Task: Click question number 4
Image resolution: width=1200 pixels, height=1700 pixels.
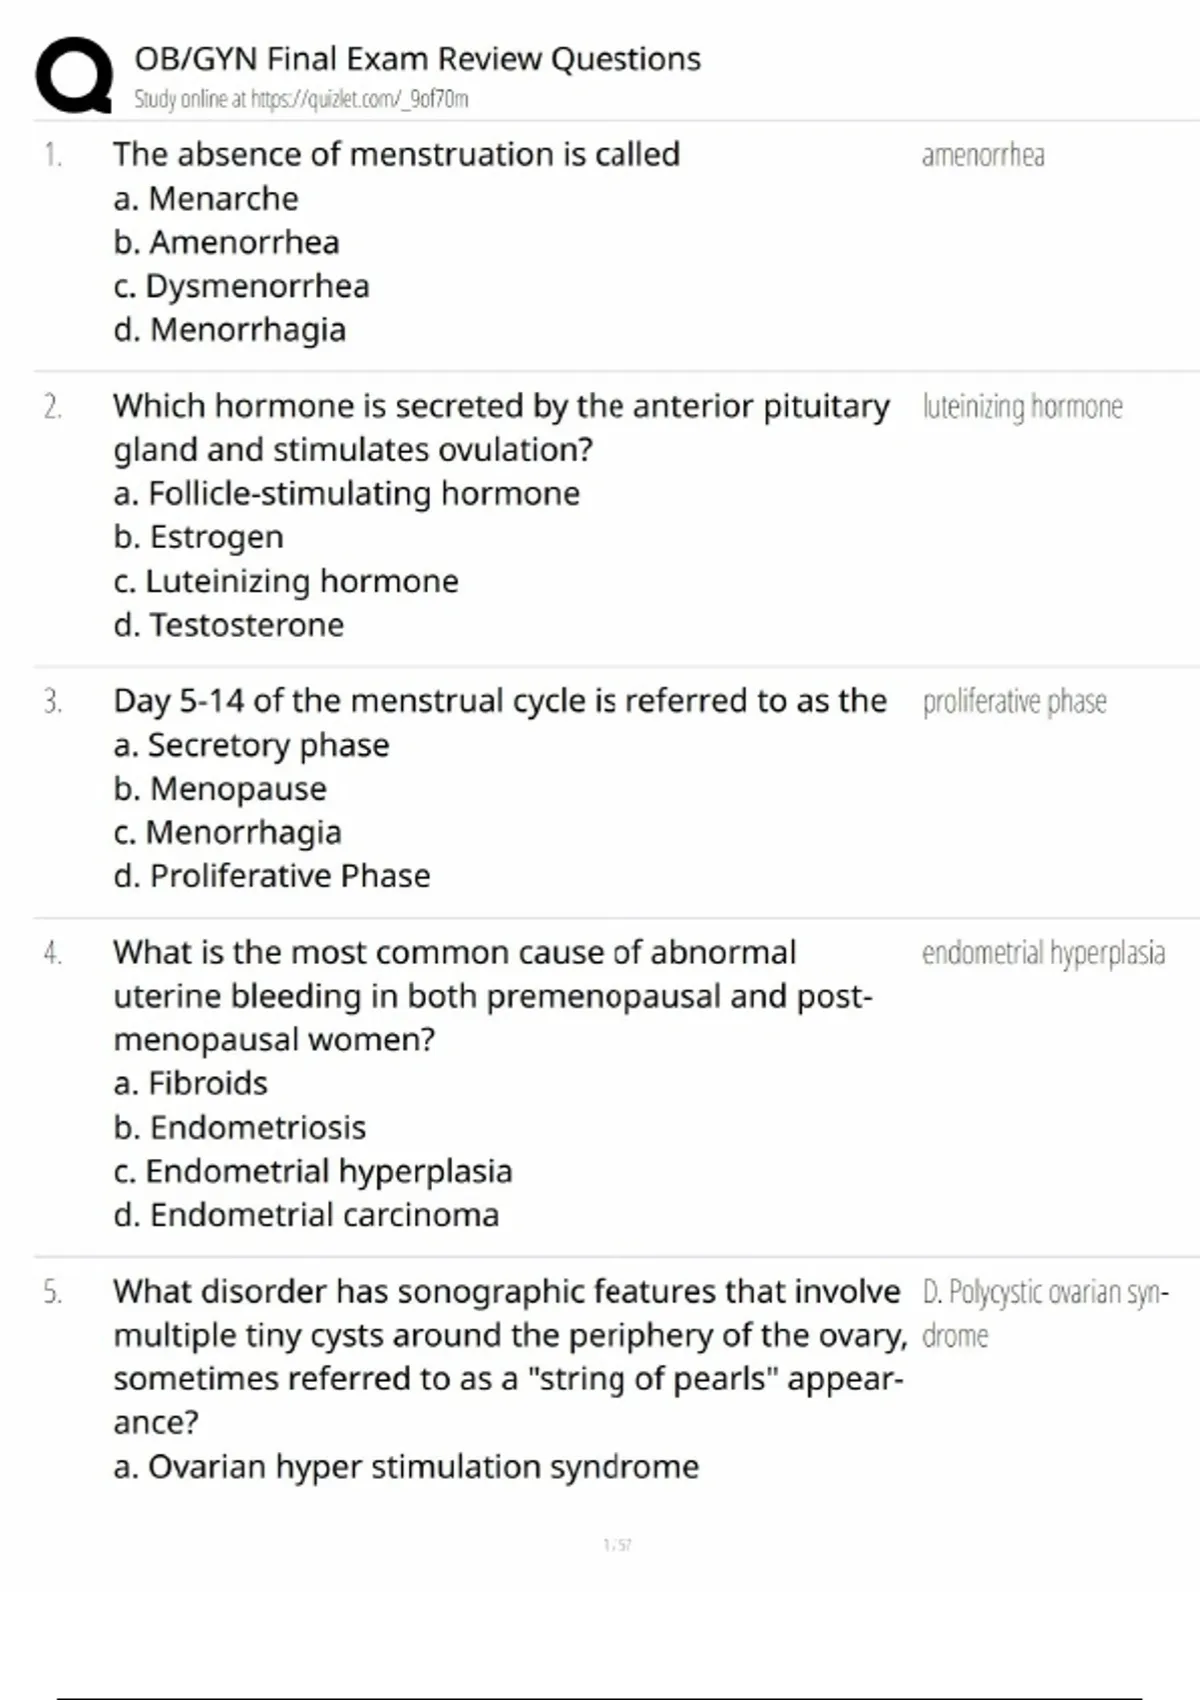Action: pos(52,953)
